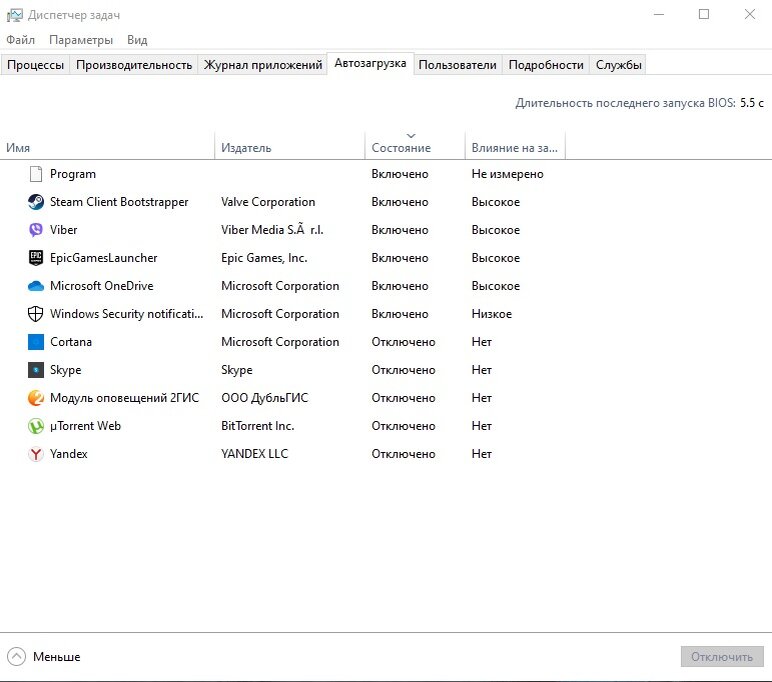
Task: Select the Epic Games, Inc. cell
Action: [x=264, y=258]
